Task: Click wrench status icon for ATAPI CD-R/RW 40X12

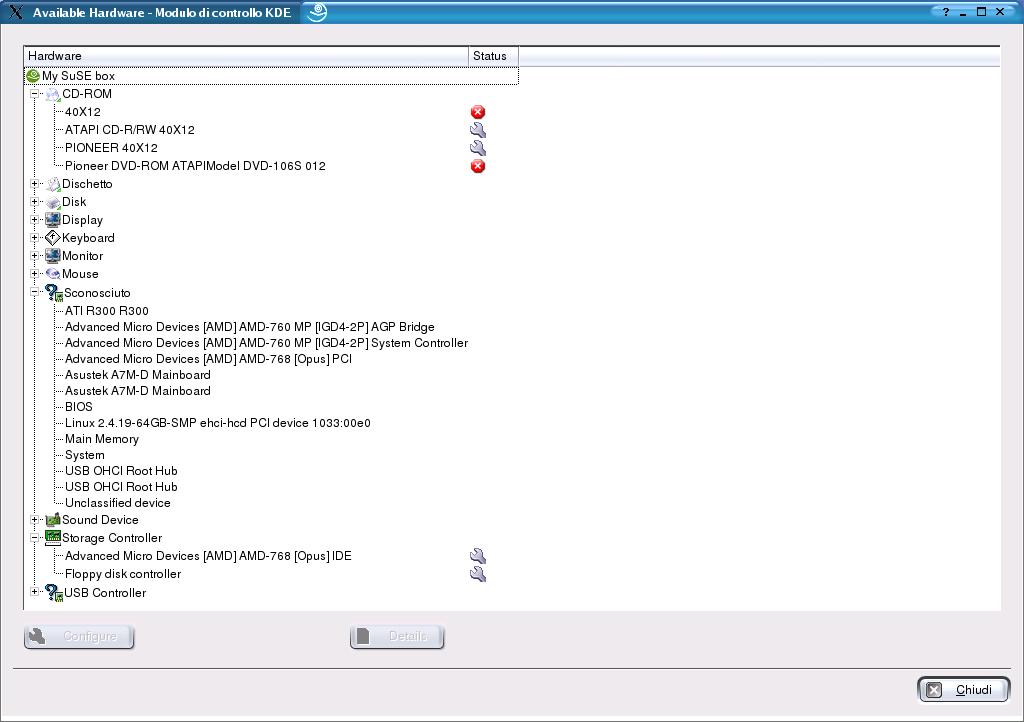Action: point(478,130)
